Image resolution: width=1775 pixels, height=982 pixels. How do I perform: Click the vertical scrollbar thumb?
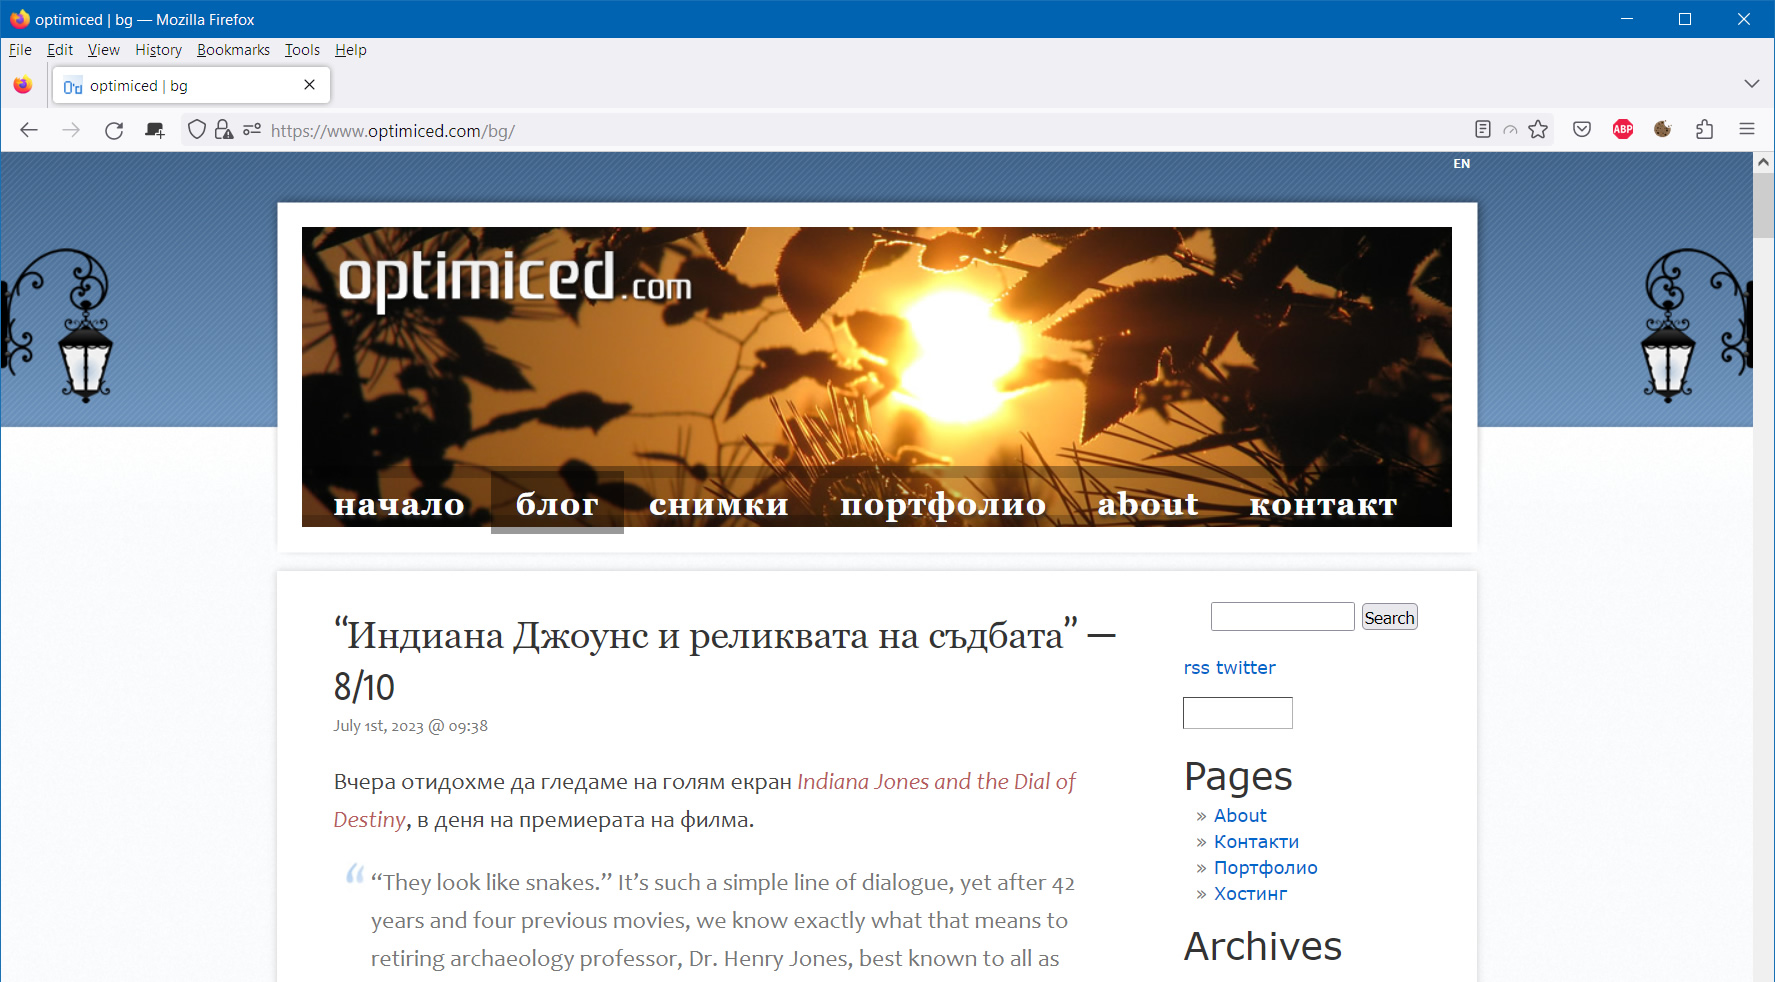coord(1763,205)
